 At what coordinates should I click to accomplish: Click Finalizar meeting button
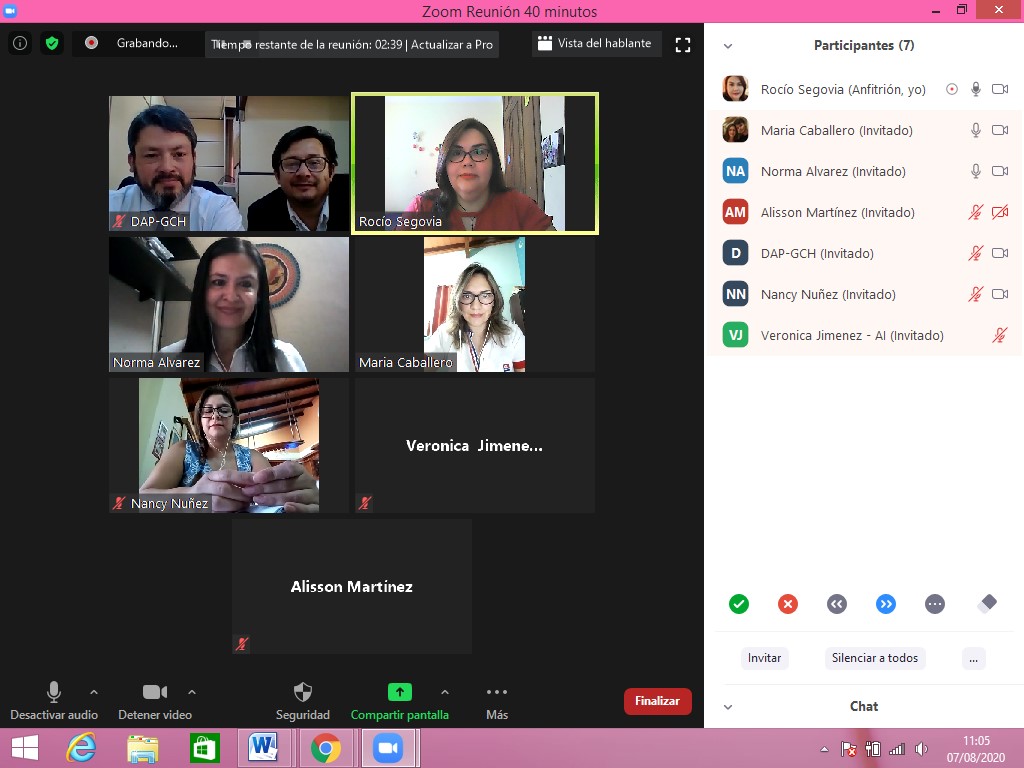click(x=658, y=701)
